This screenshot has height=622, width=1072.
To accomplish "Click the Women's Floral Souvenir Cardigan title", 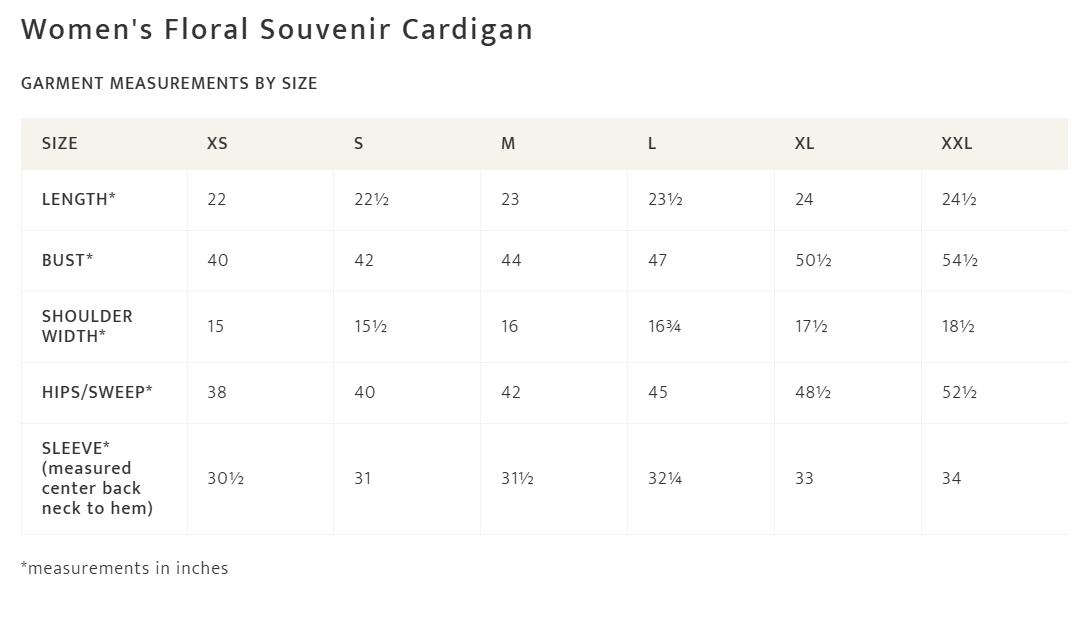I will (x=277, y=30).
